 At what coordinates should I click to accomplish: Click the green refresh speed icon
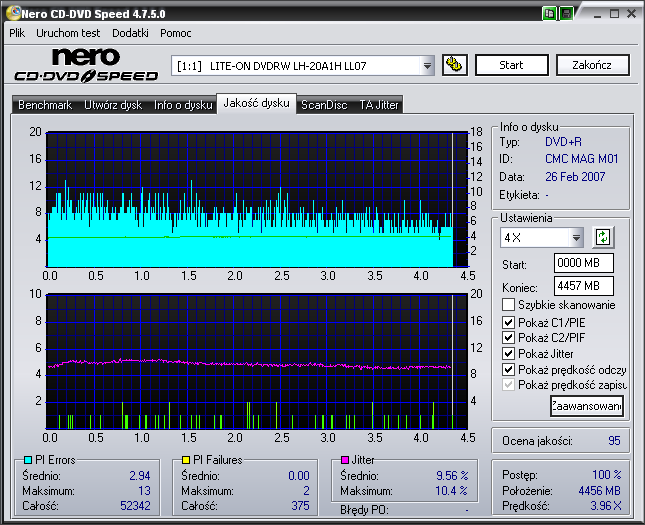(603, 237)
